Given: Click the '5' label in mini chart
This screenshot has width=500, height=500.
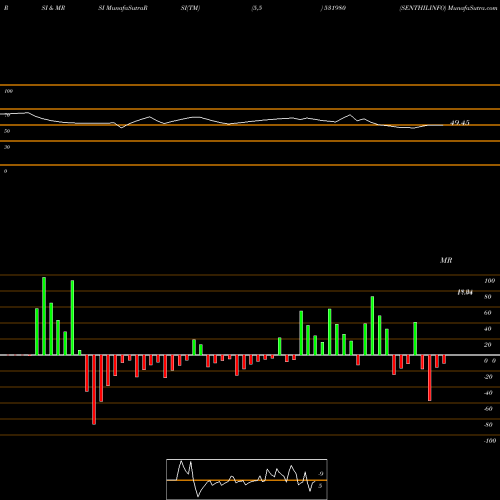Looking at the screenshot, I should click(x=320, y=486).
